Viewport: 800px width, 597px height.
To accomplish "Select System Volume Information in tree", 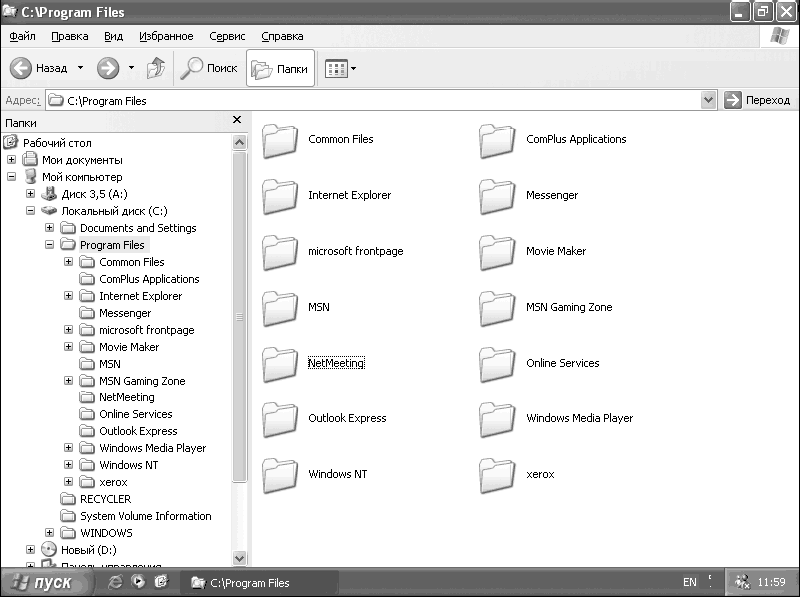I will 145,516.
